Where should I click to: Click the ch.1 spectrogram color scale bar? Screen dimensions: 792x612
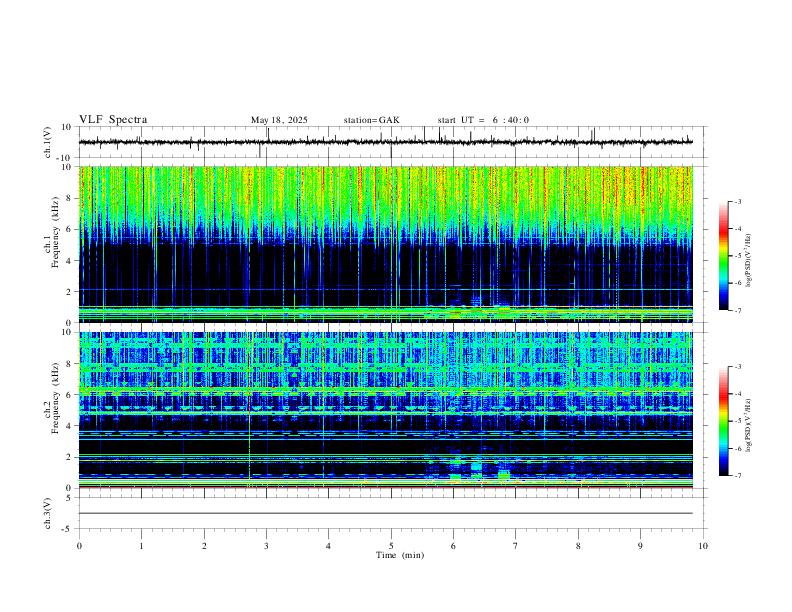(723, 256)
